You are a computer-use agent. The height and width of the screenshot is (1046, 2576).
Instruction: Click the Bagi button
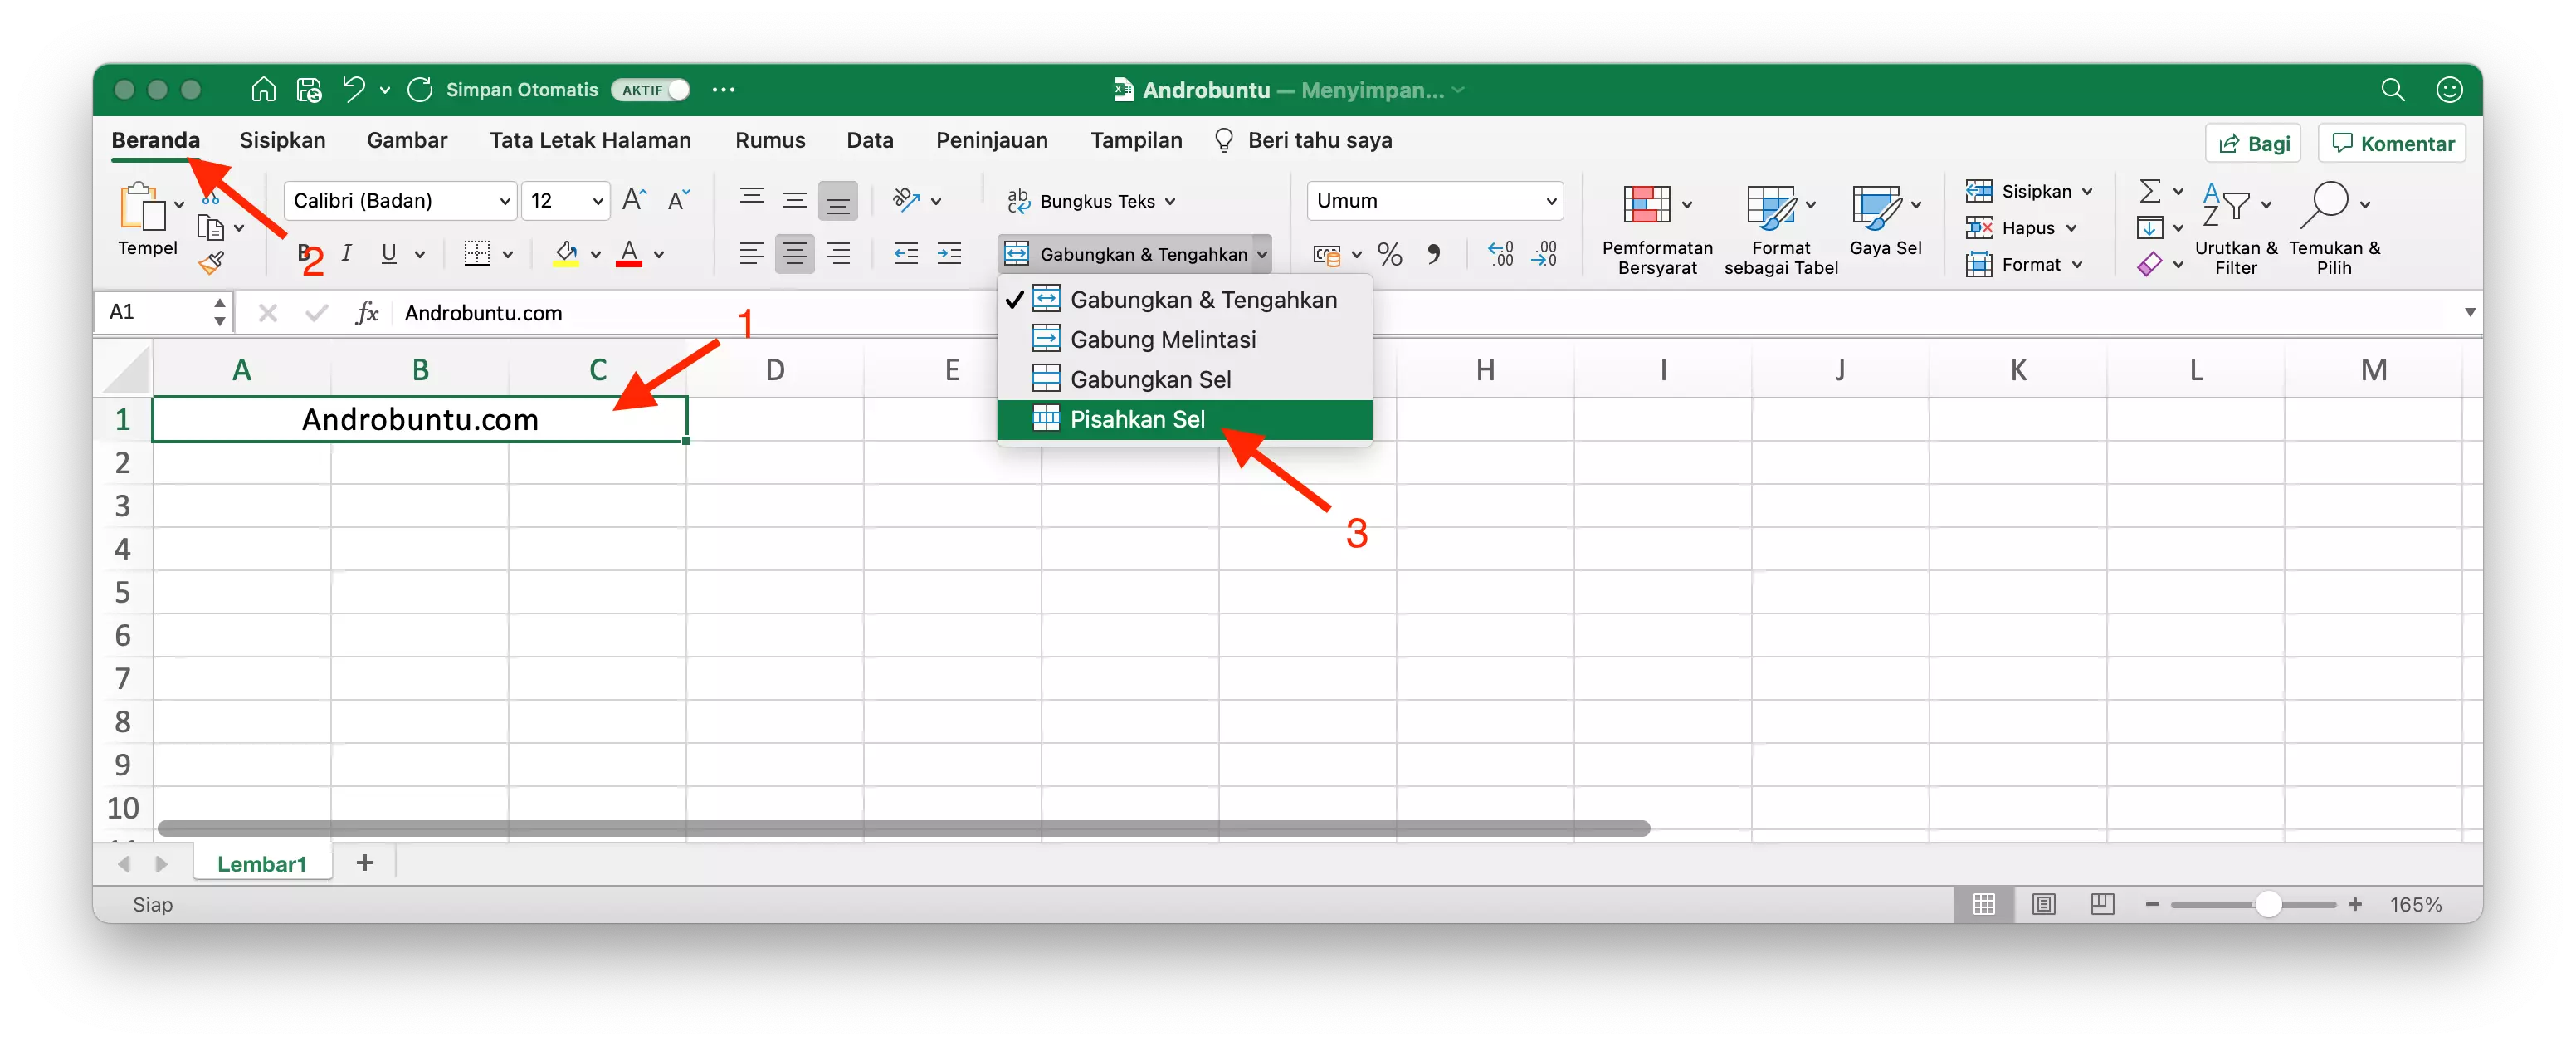click(x=2253, y=142)
